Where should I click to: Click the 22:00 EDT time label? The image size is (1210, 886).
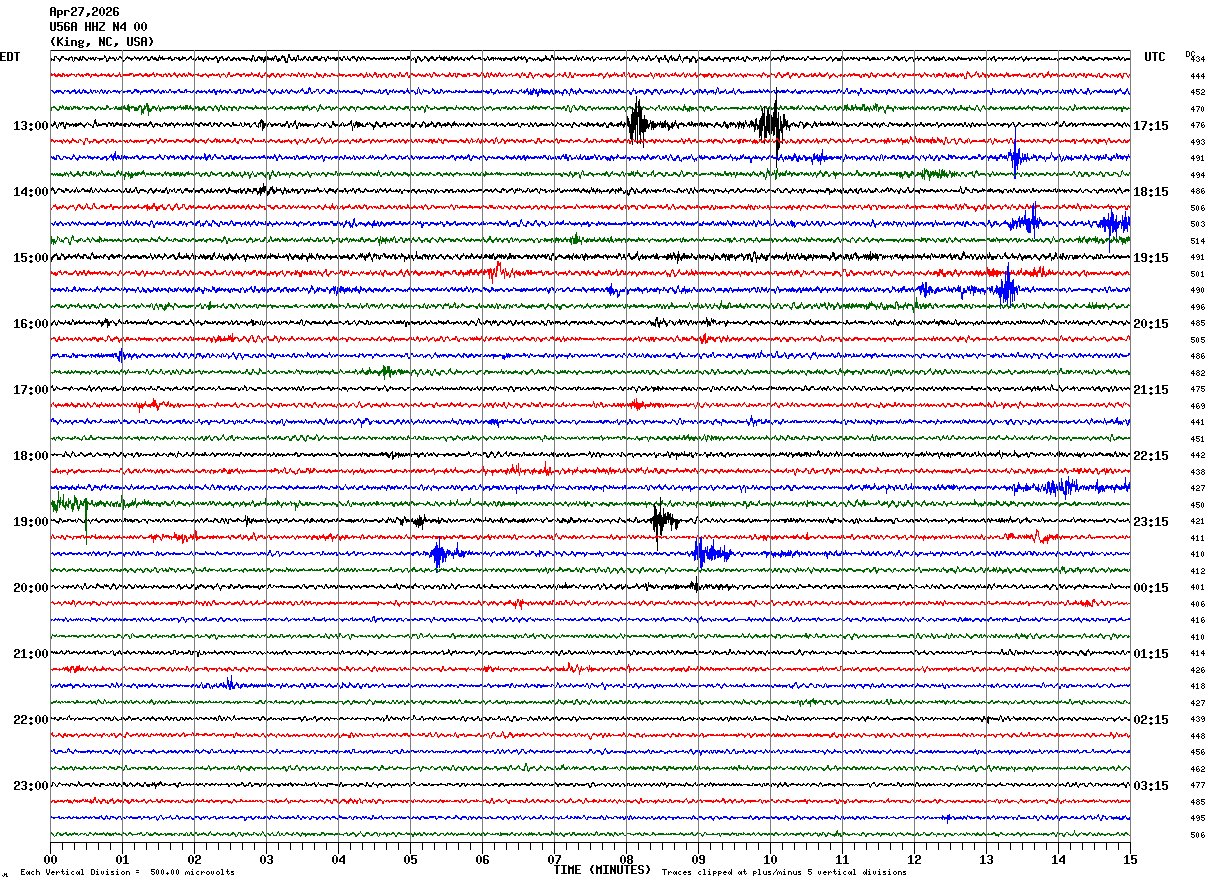tap(31, 720)
